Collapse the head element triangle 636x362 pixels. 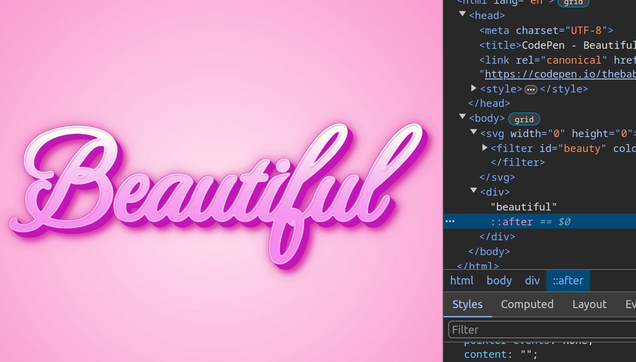coord(462,14)
